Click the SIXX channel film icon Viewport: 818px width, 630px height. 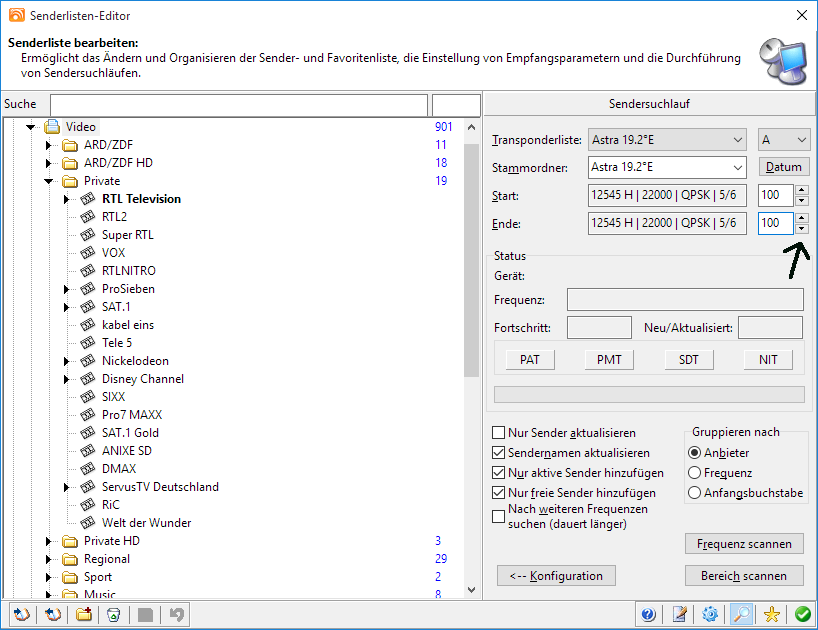coord(88,396)
